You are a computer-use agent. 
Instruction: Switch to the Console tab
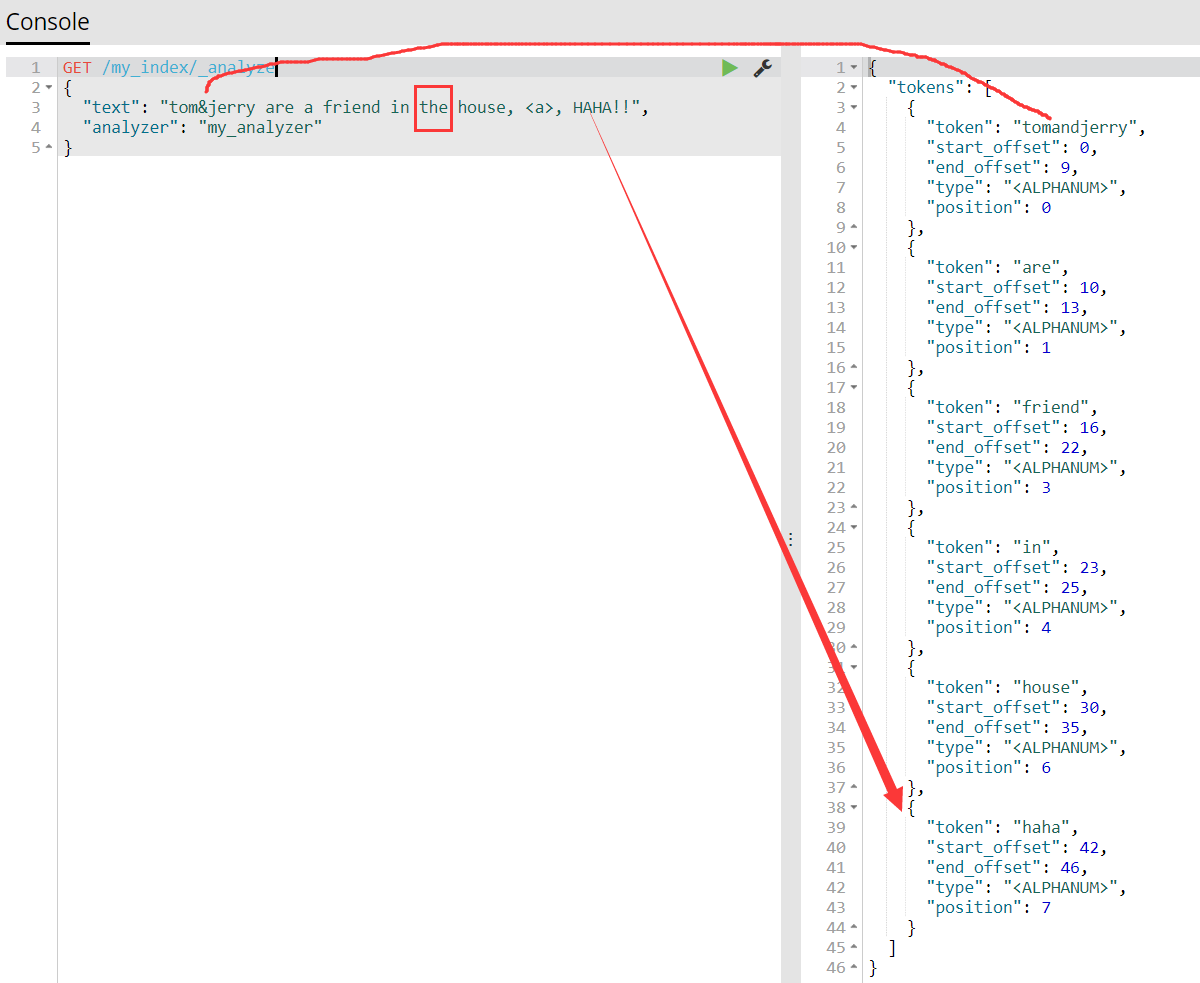pyautogui.click(x=48, y=22)
